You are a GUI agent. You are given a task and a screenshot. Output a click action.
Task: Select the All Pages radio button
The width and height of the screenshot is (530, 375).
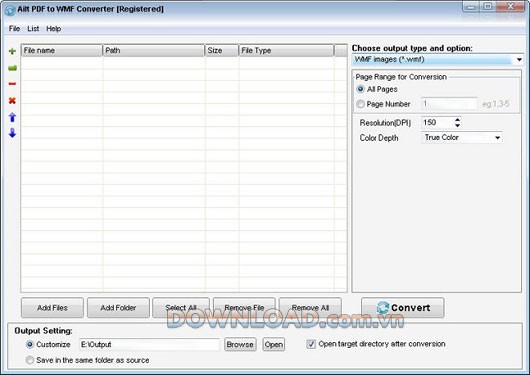pyautogui.click(x=360, y=89)
